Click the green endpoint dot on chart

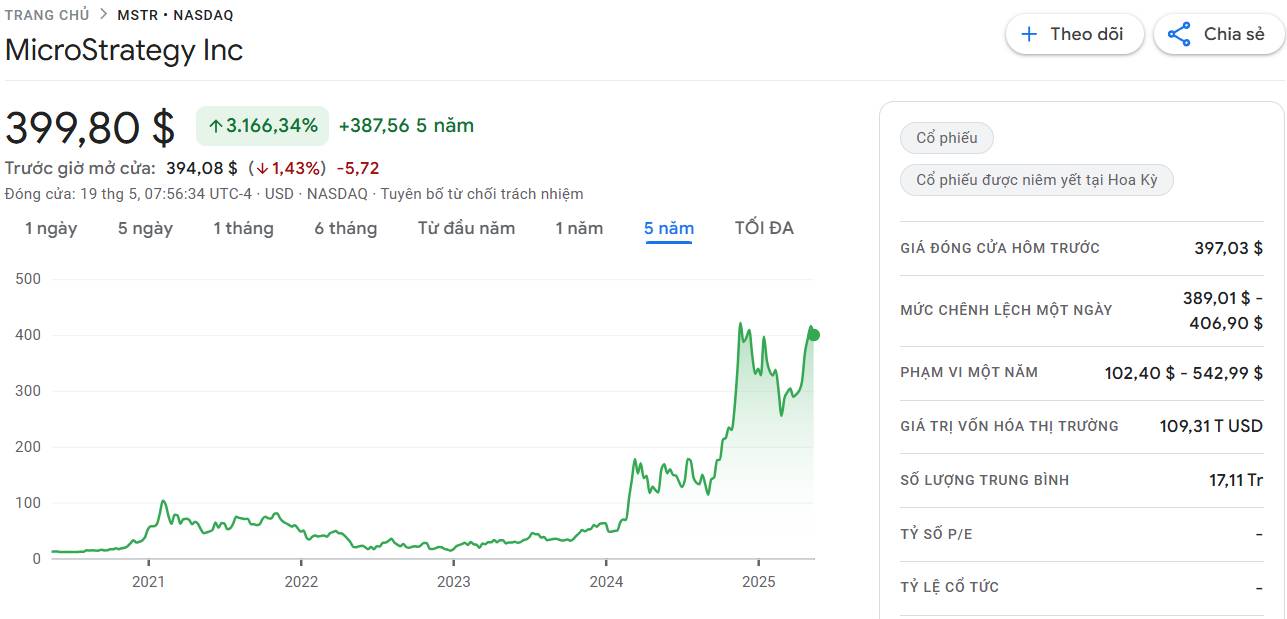pyautogui.click(x=813, y=335)
